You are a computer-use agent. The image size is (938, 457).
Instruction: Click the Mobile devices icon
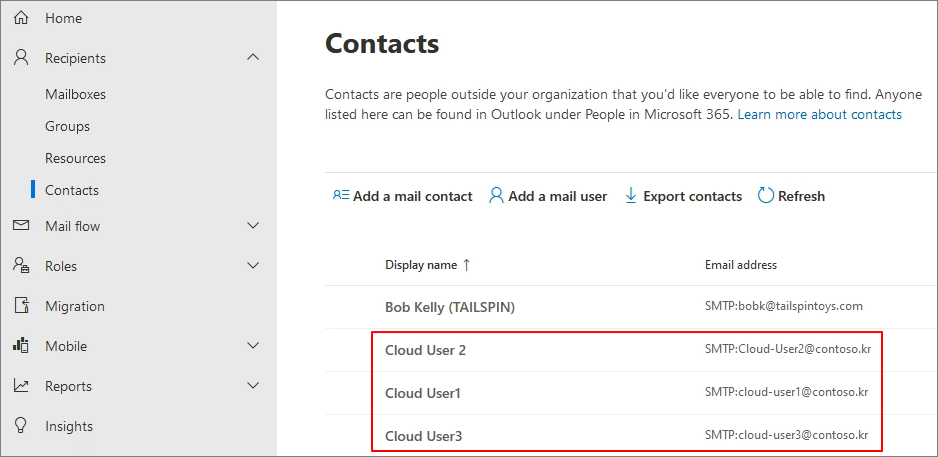click(22, 346)
